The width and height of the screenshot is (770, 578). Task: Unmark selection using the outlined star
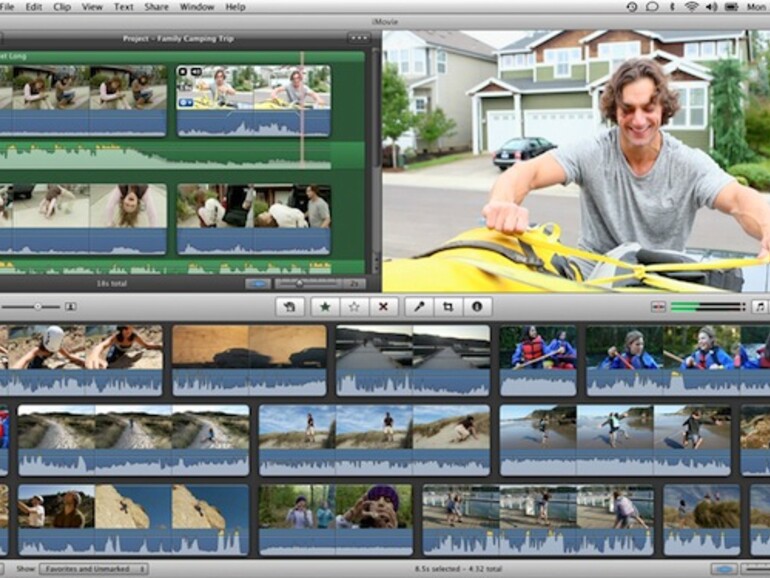point(352,307)
